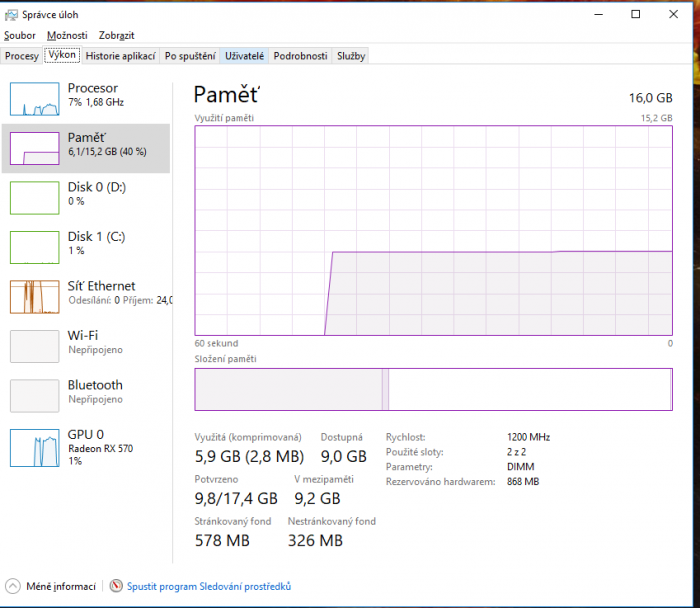The height and width of the screenshot is (608, 700).
Task: Switch to the Služby tab
Action: pos(351,56)
